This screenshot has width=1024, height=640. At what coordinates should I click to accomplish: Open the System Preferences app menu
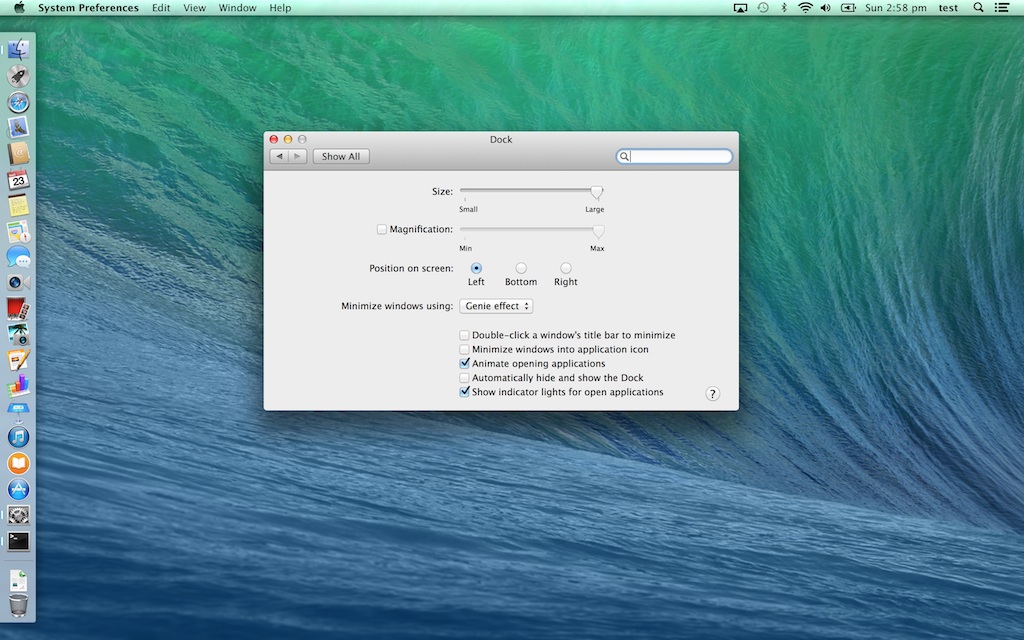tap(88, 8)
